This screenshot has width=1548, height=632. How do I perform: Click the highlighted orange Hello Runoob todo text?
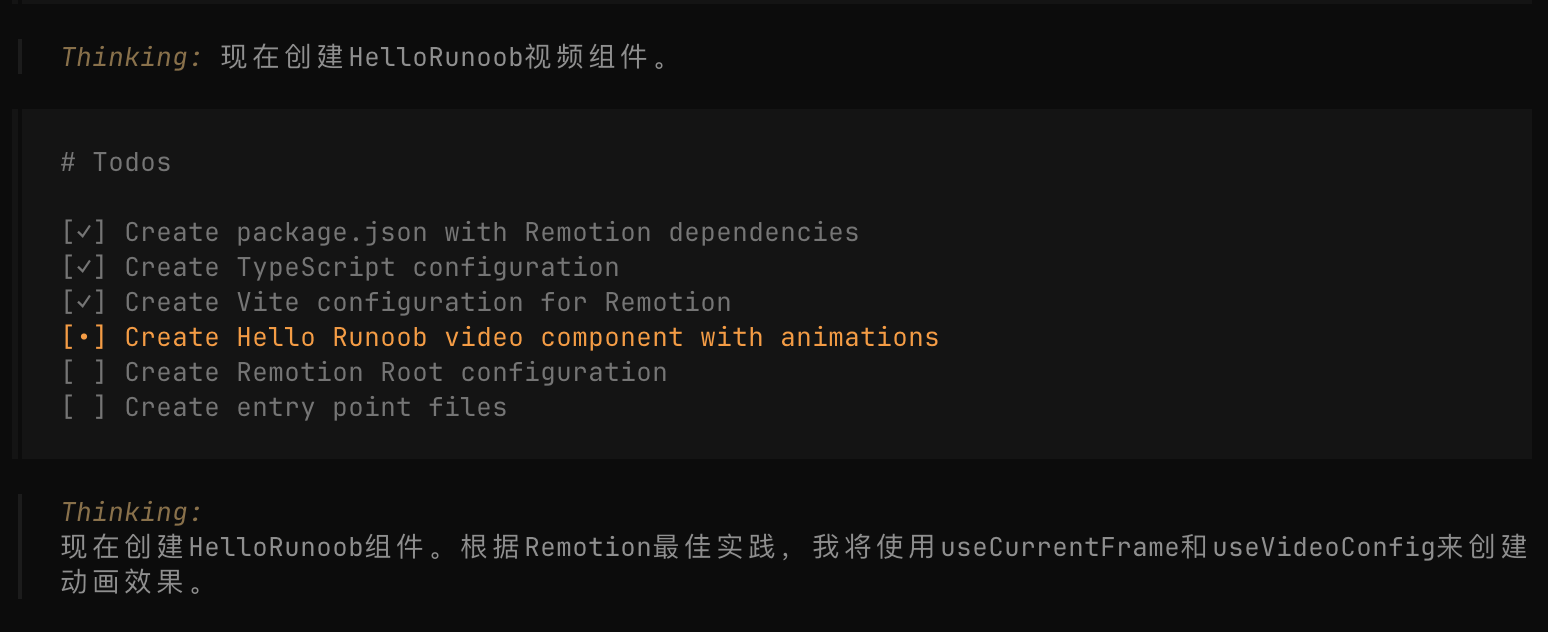pos(531,338)
